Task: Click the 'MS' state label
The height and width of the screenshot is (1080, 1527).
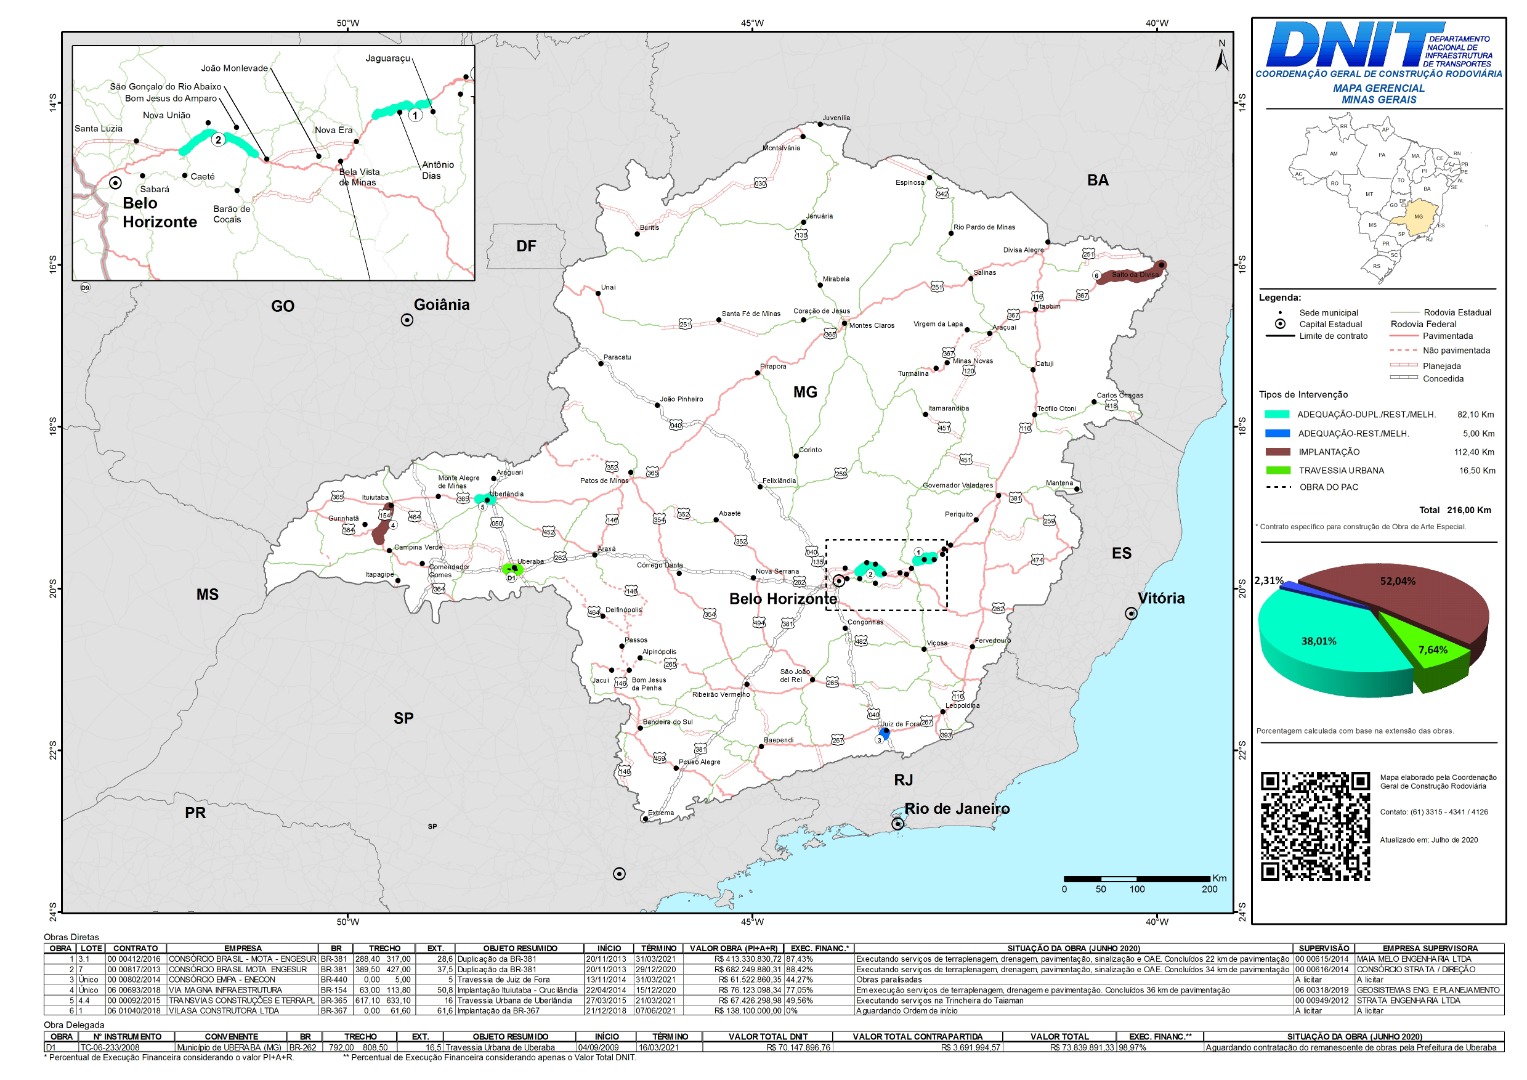Action: pos(207,594)
